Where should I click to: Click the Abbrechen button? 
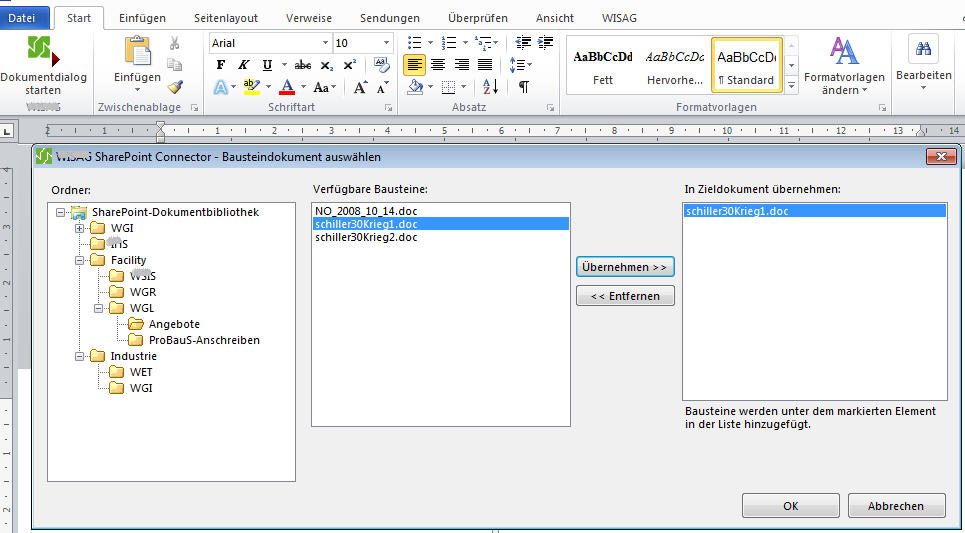click(x=896, y=506)
